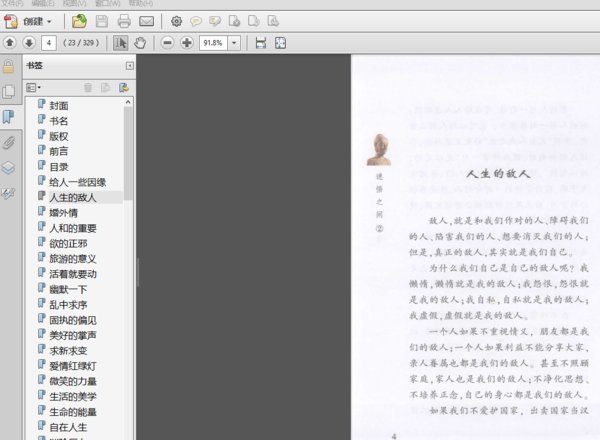The width and height of the screenshot is (600, 440).
Task: Add a sticky note comment
Action: click(x=196, y=21)
